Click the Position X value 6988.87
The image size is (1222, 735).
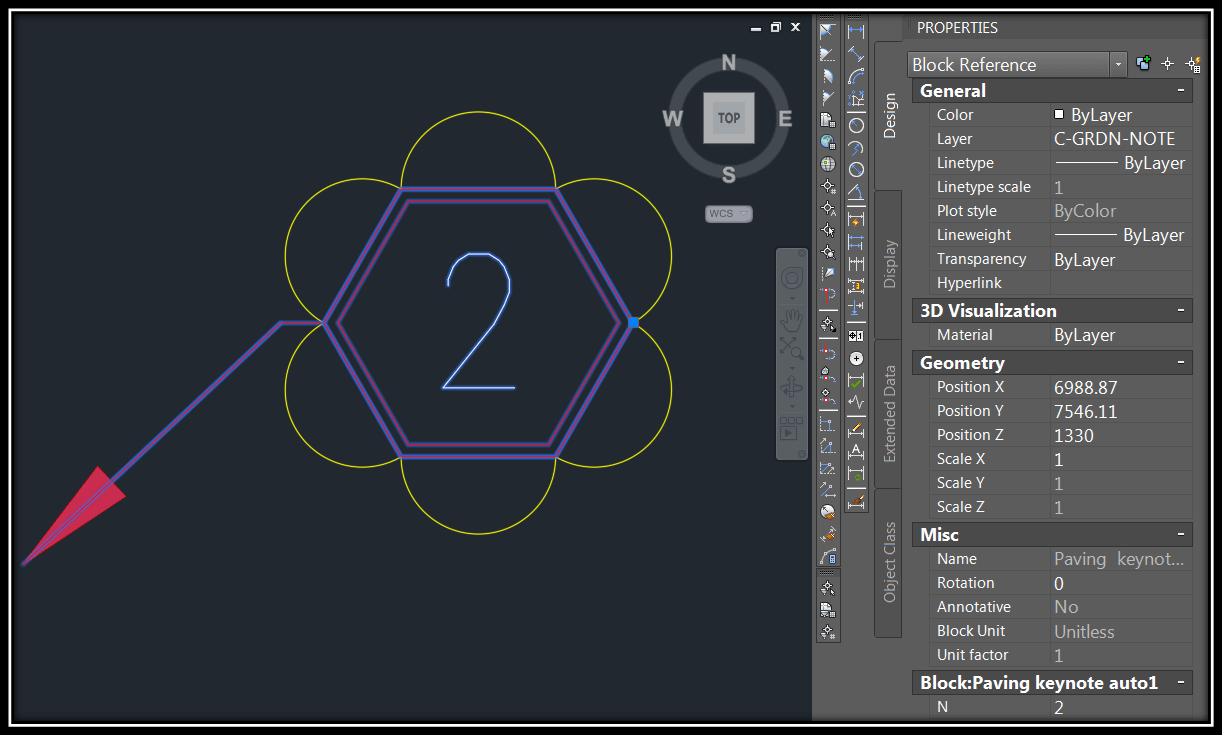pos(1085,387)
